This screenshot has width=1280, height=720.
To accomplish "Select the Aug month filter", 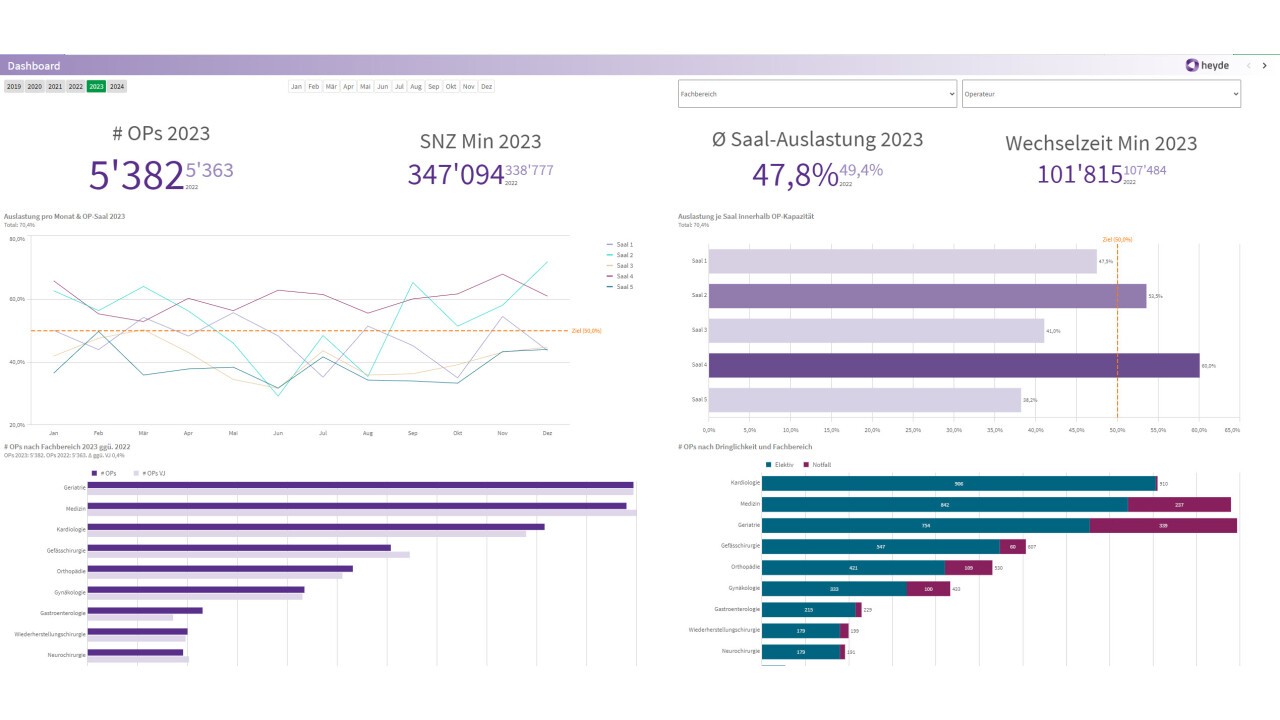I will [x=416, y=87].
